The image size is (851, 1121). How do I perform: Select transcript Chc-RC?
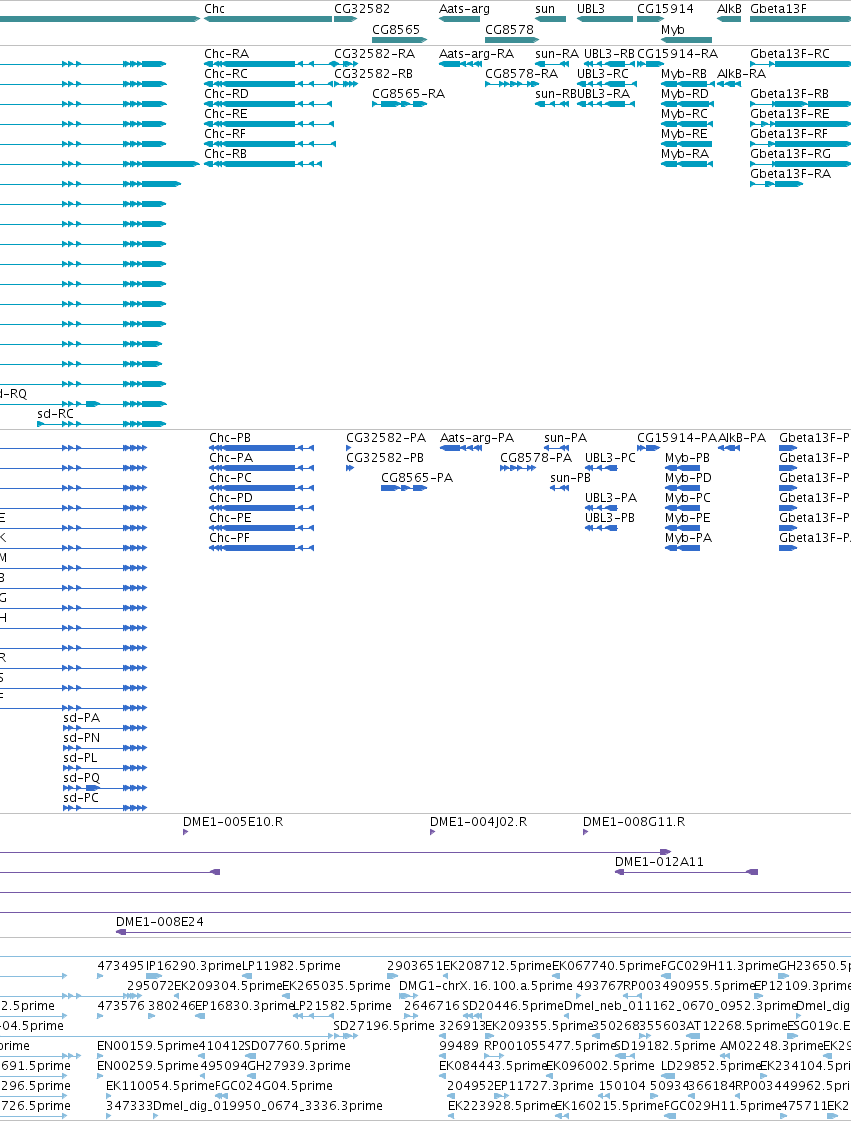tap(226, 74)
